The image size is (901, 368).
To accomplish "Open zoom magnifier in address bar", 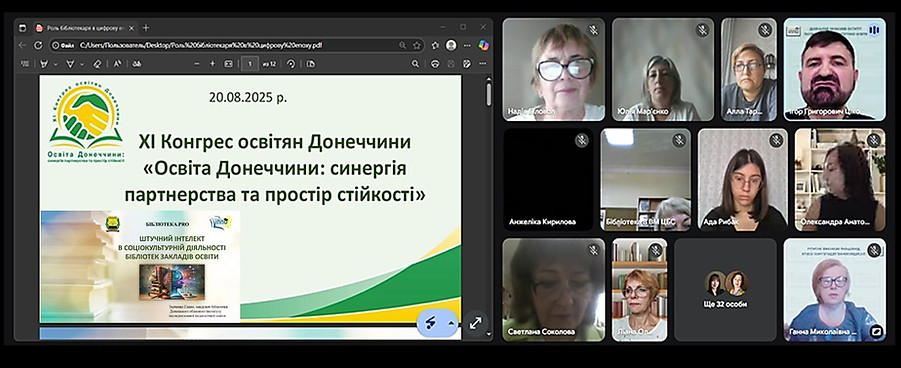I will click(x=402, y=45).
